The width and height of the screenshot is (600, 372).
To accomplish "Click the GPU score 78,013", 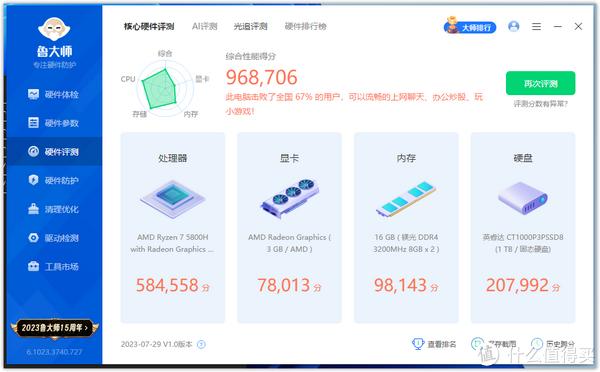I will [284, 285].
